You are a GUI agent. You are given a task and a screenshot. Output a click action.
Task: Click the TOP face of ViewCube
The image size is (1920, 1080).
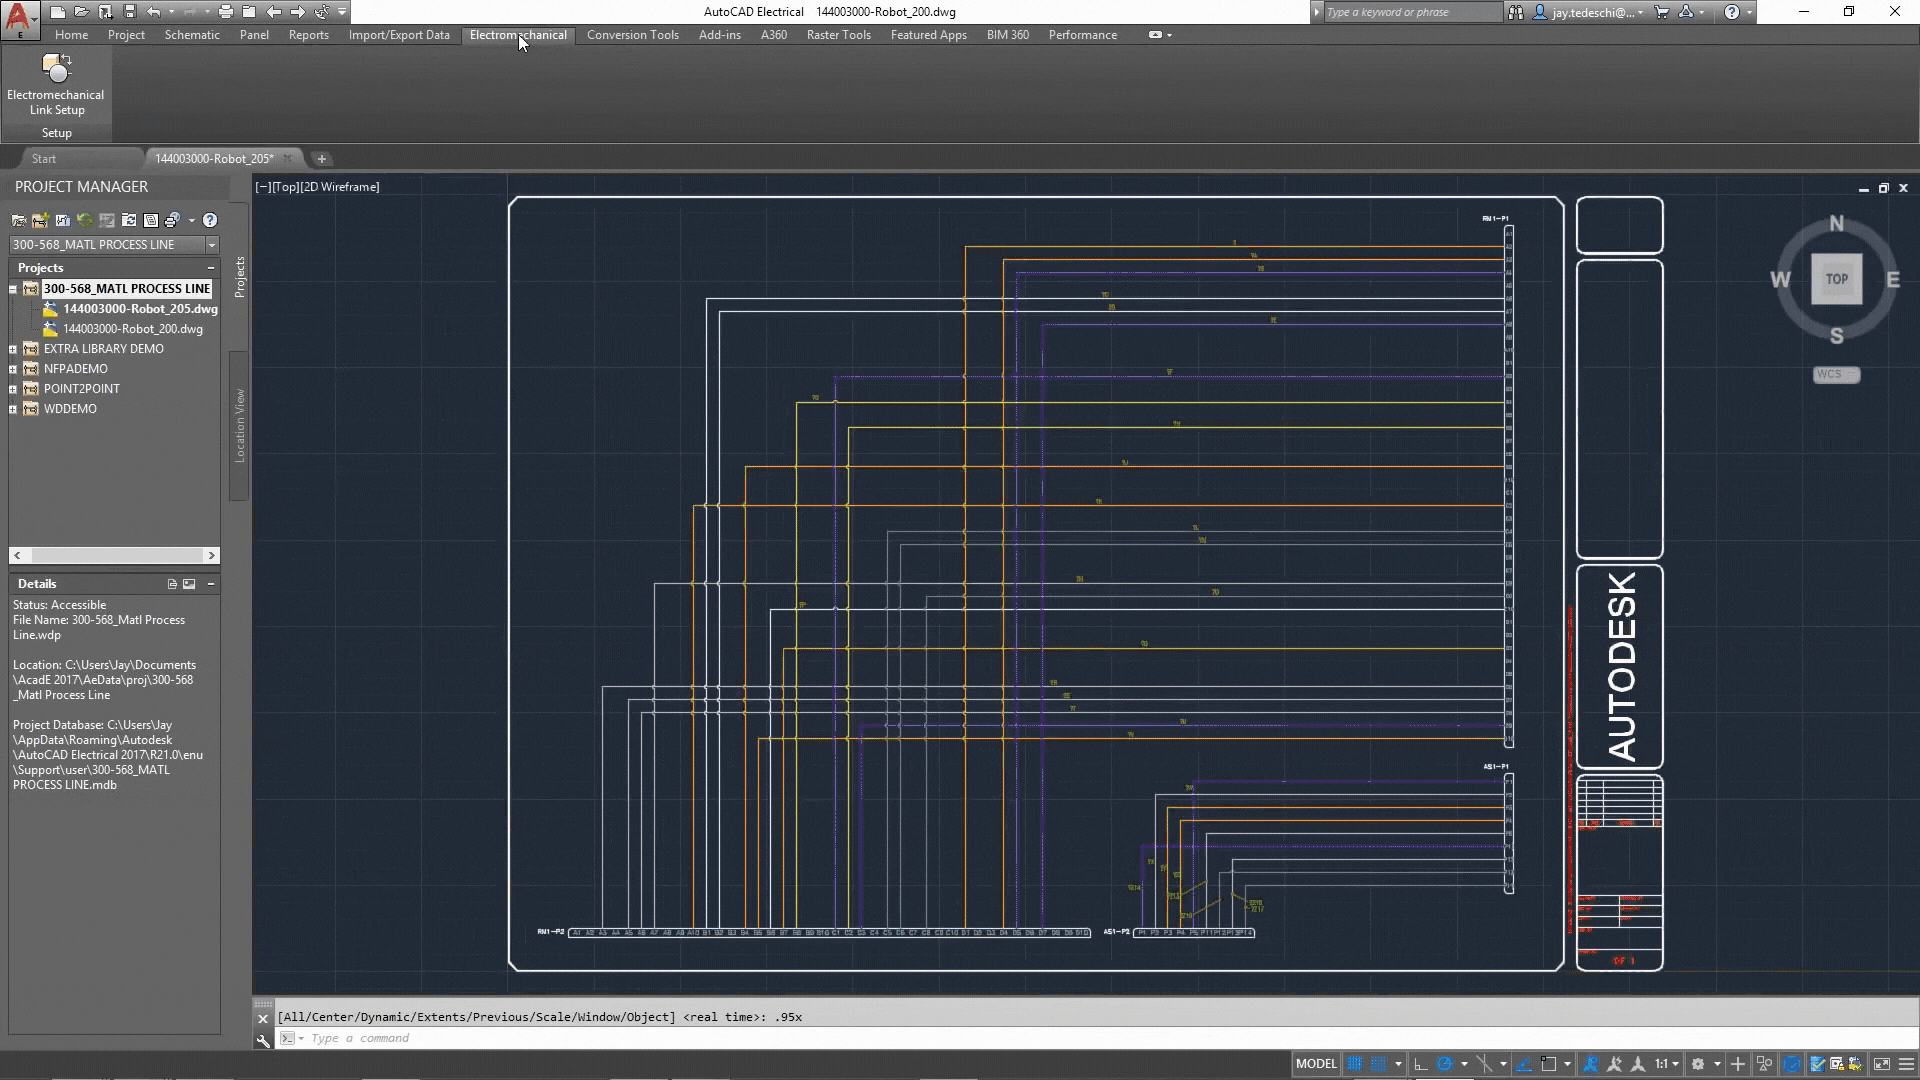tap(1837, 279)
